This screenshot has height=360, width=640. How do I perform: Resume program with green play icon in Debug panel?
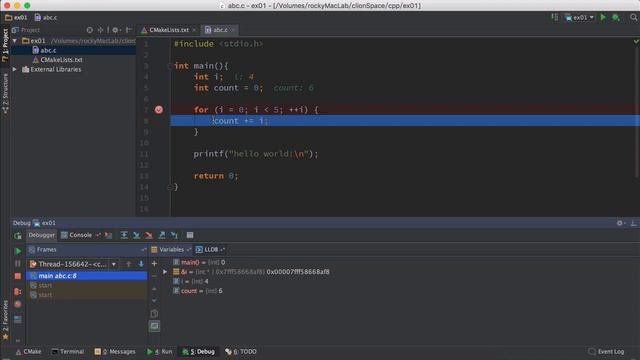tap(18, 251)
